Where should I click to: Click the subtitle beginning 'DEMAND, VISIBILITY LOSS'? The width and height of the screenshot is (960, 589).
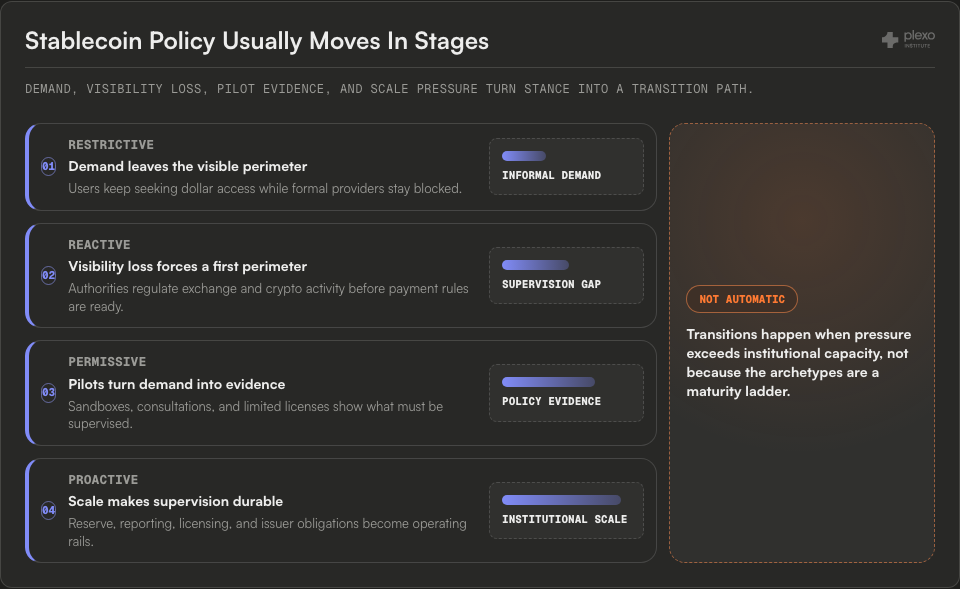[389, 89]
